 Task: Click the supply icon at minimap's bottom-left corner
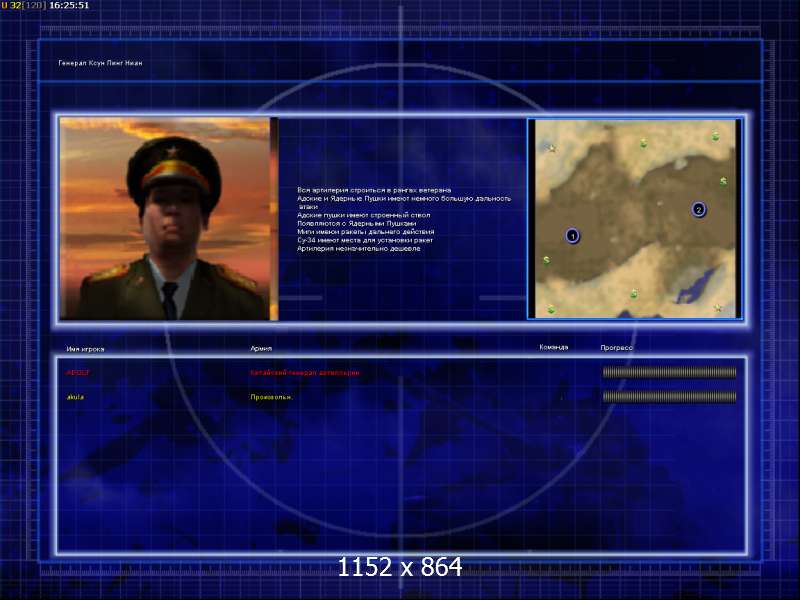coord(551,309)
